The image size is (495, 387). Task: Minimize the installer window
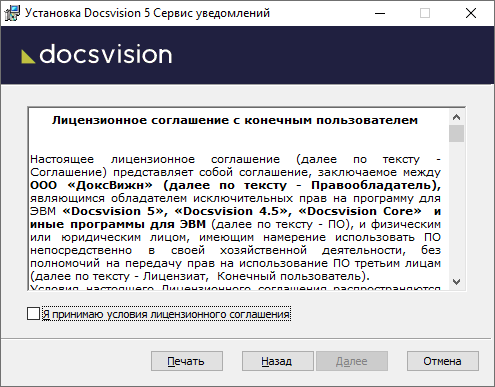coord(380,13)
